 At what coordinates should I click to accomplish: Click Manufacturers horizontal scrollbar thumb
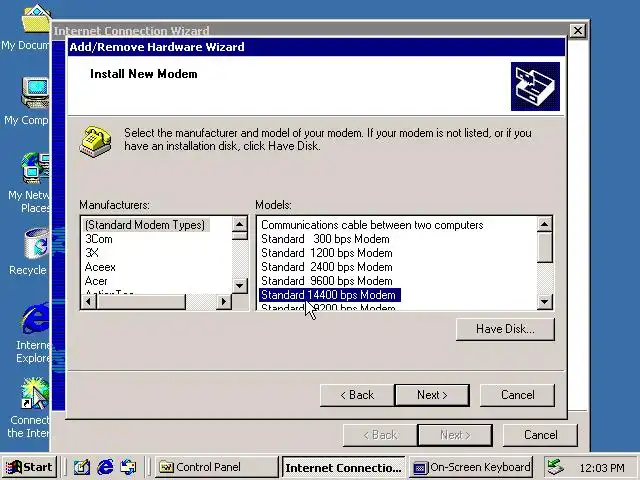[x=141, y=302]
